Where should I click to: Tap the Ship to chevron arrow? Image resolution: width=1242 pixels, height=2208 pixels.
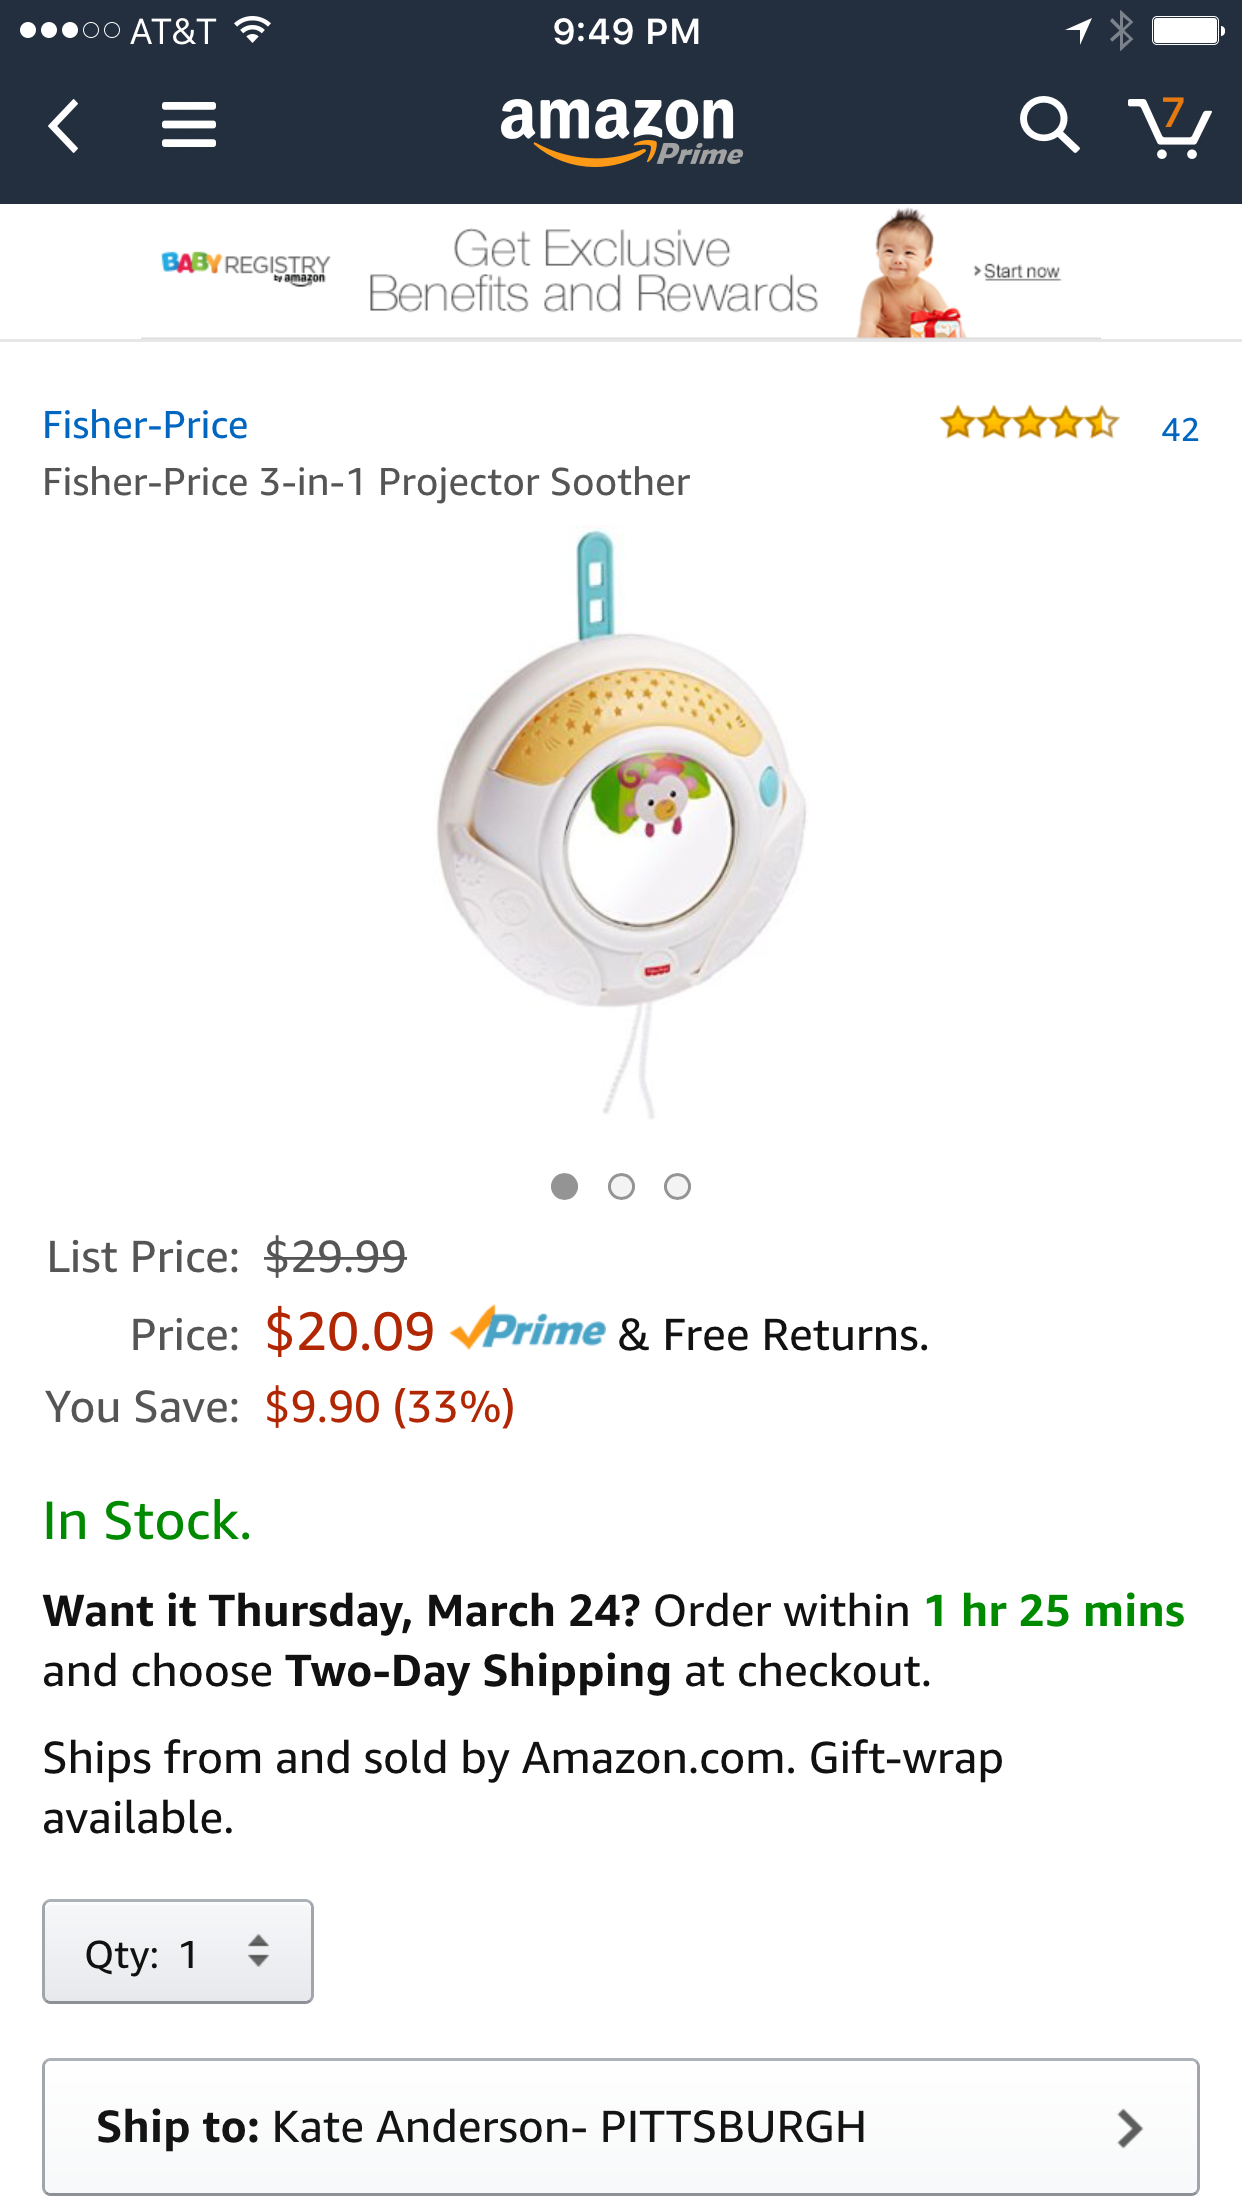pos(1130,2128)
